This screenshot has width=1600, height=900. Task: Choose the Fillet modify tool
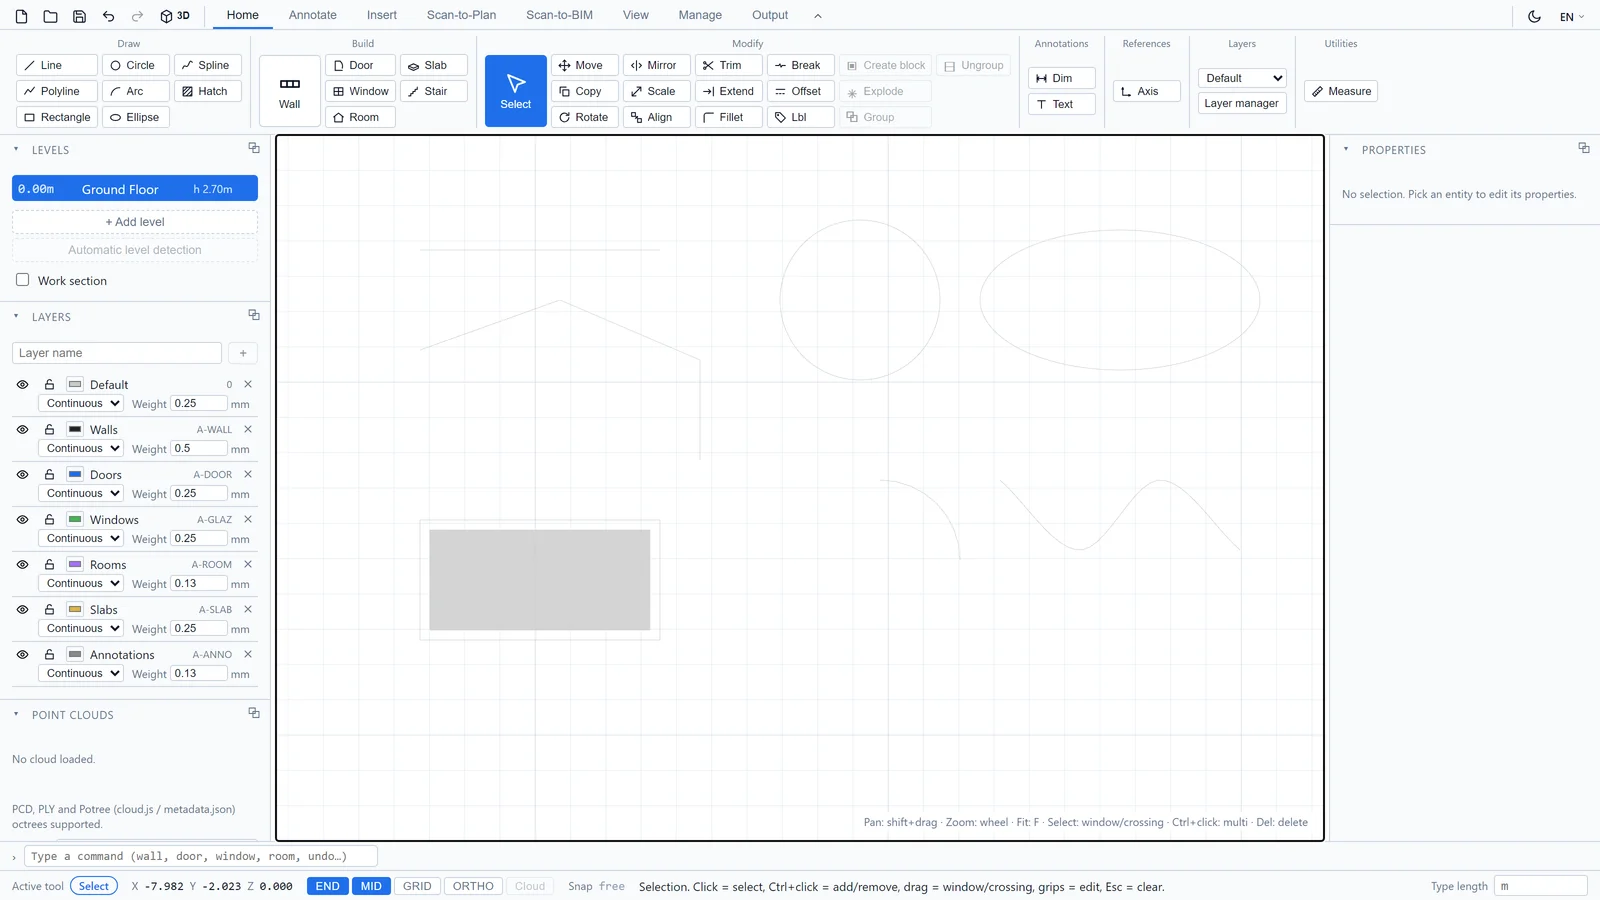click(x=729, y=117)
